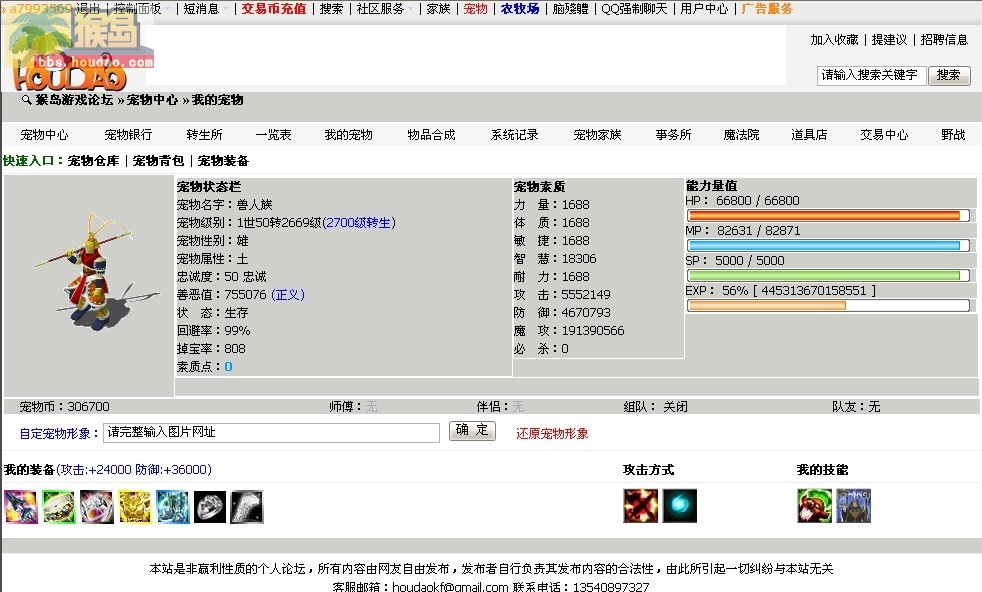The height and width of the screenshot is (592, 982).
Task: Click the silver ring equipment icon
Action: click(210, 507)
